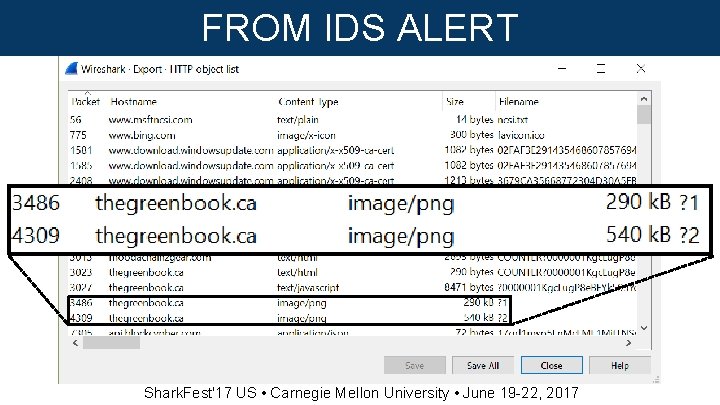Sort list by Size column header
The height and width of the screenshot is (405, 720).
[x=455, y=101]
